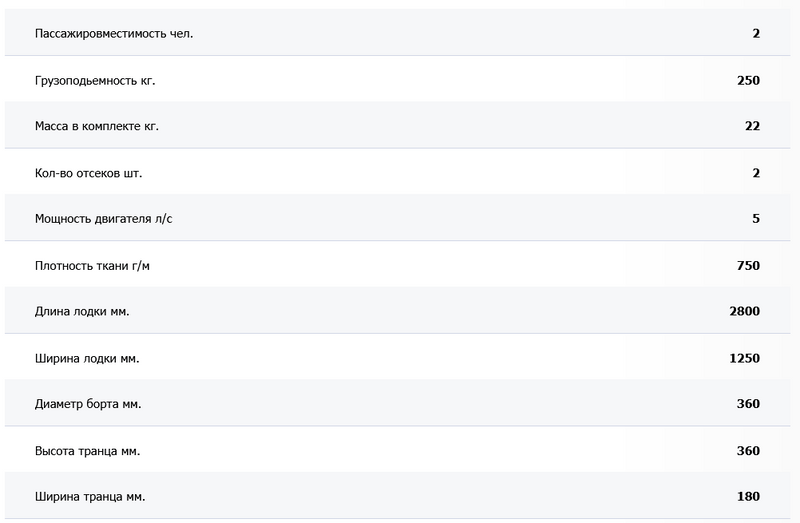Image resolution: width=800 pixels, height=523 pixels.
Task: Select the boat width value 1250
Action: [745, 358]
